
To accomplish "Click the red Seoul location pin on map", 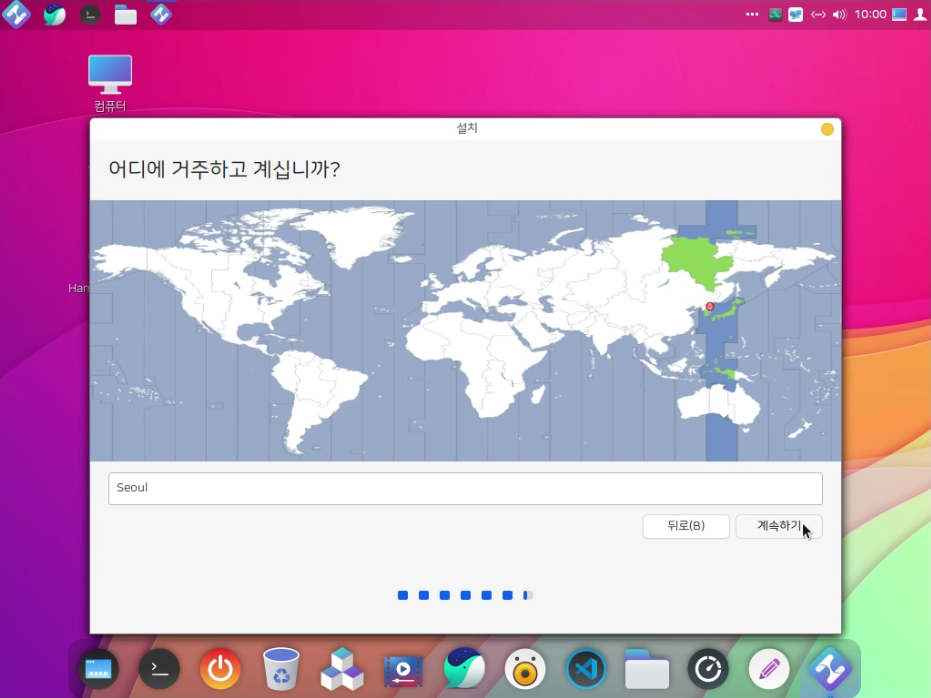I will click(x=710, y=306).
